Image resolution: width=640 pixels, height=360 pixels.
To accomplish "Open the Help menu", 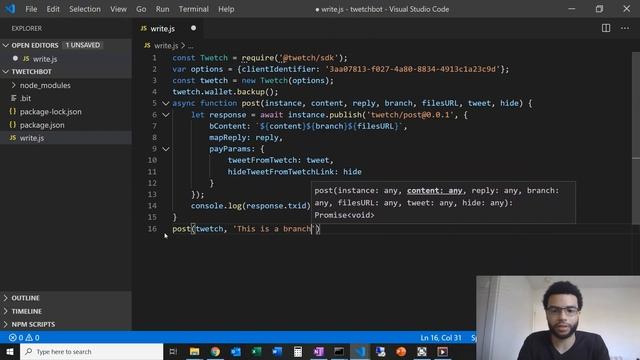I will tap(226, 9).
